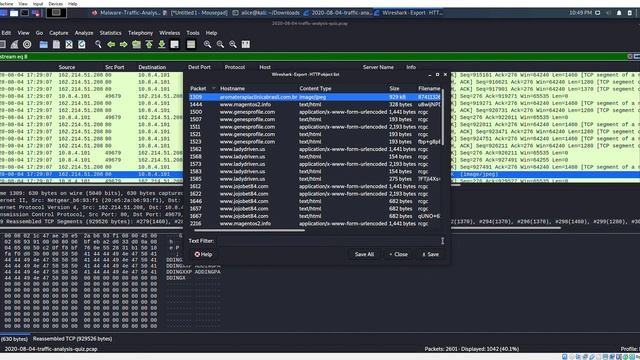
Task: Switch to Malware-Traffic-Analys taskbar window
Action: tap(126, 13)
